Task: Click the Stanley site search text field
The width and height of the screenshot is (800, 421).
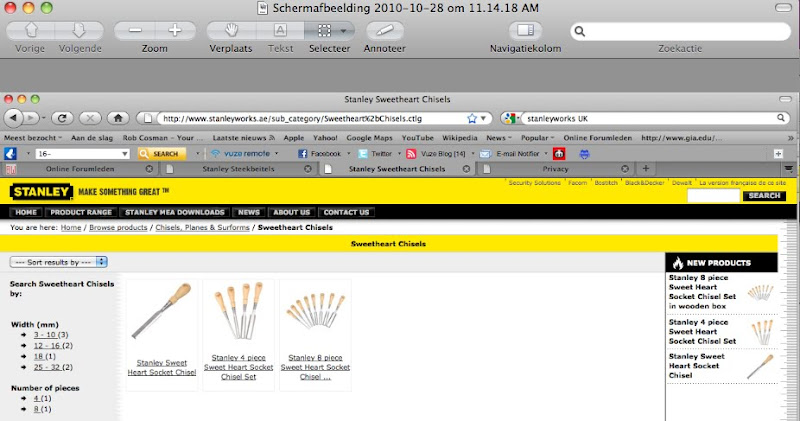Action: click(713, 195)
